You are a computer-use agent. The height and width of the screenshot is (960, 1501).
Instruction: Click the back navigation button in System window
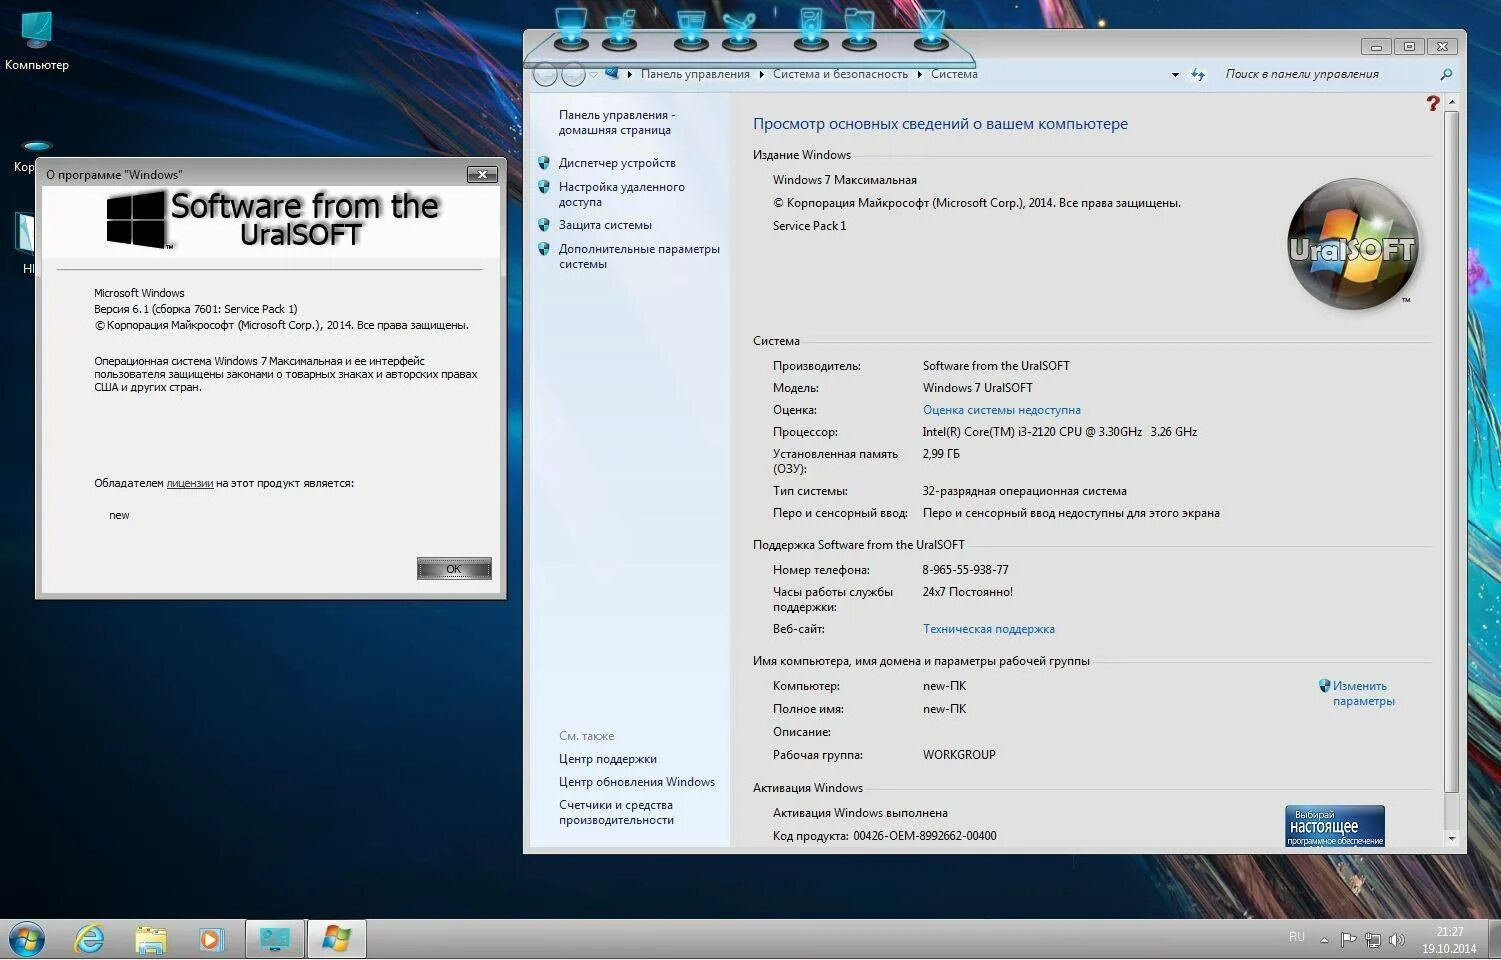(545, 74)
